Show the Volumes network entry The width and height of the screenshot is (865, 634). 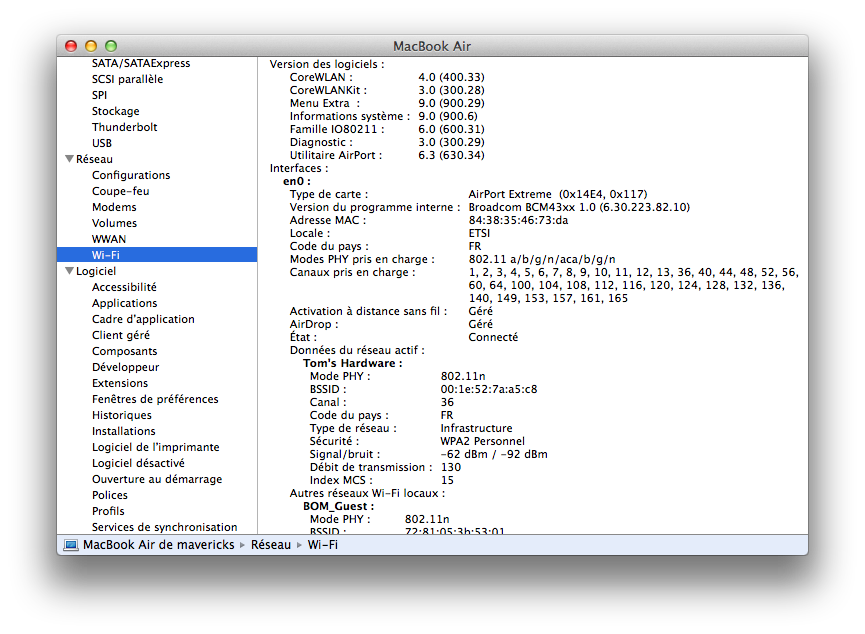(x=114, y=223)
